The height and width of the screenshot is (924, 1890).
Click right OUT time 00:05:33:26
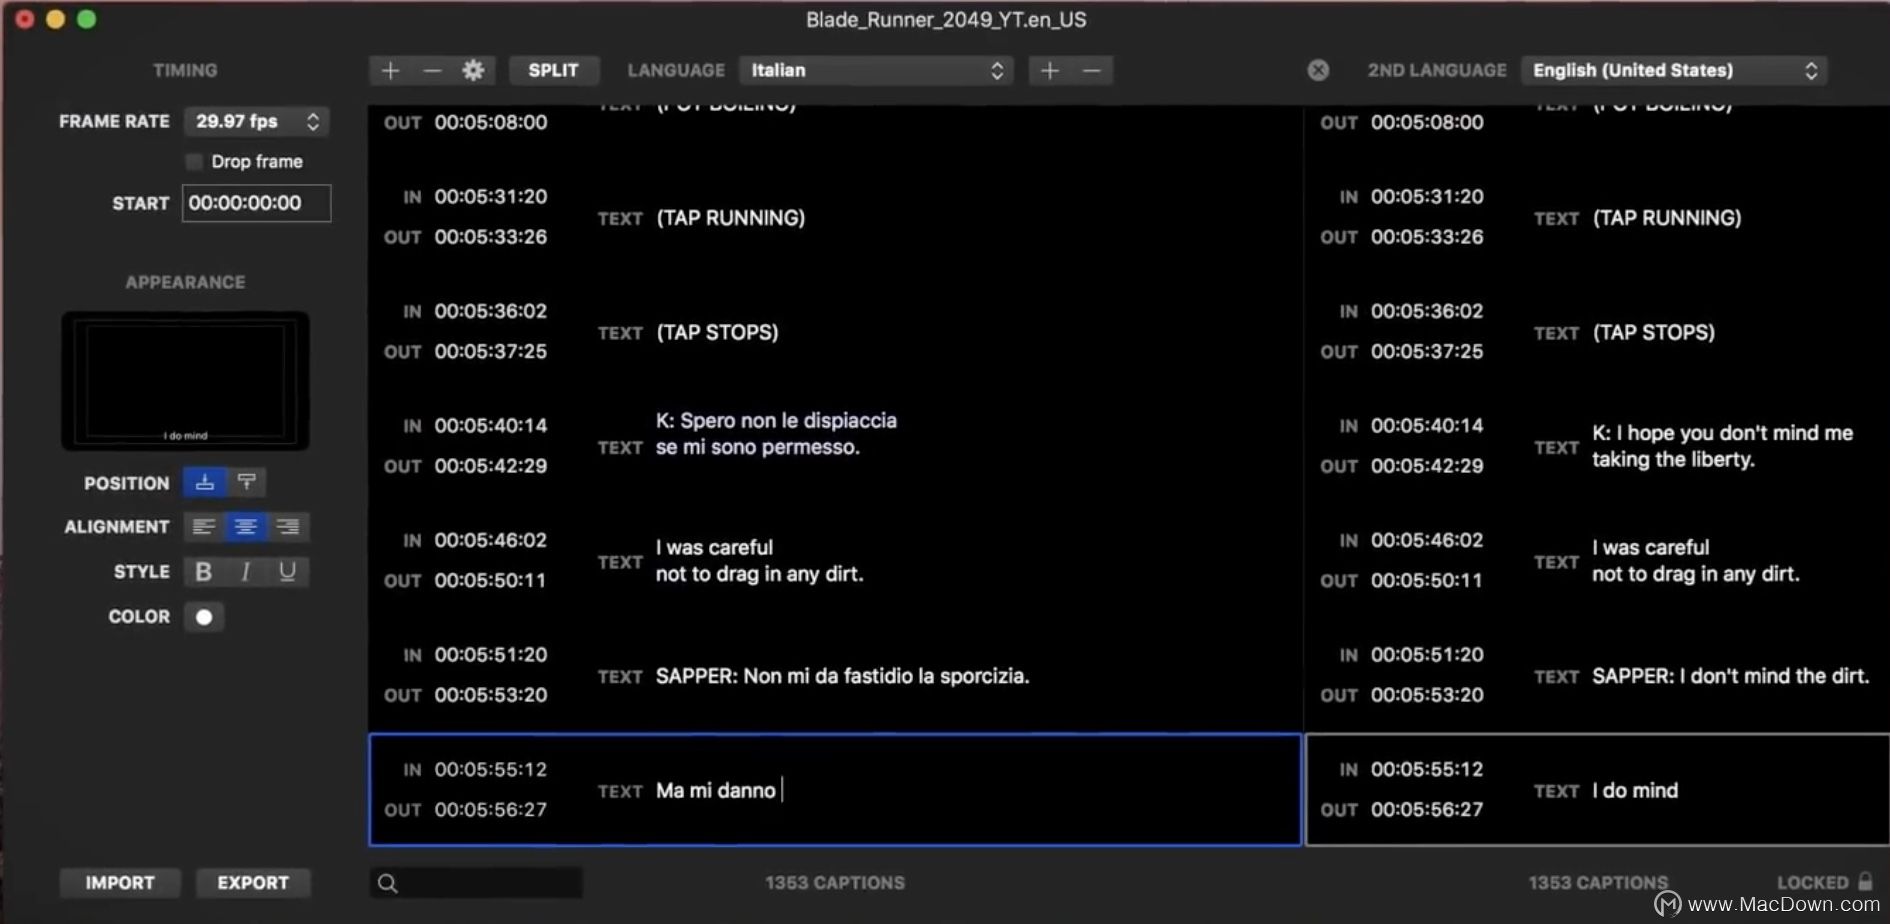1427,236
